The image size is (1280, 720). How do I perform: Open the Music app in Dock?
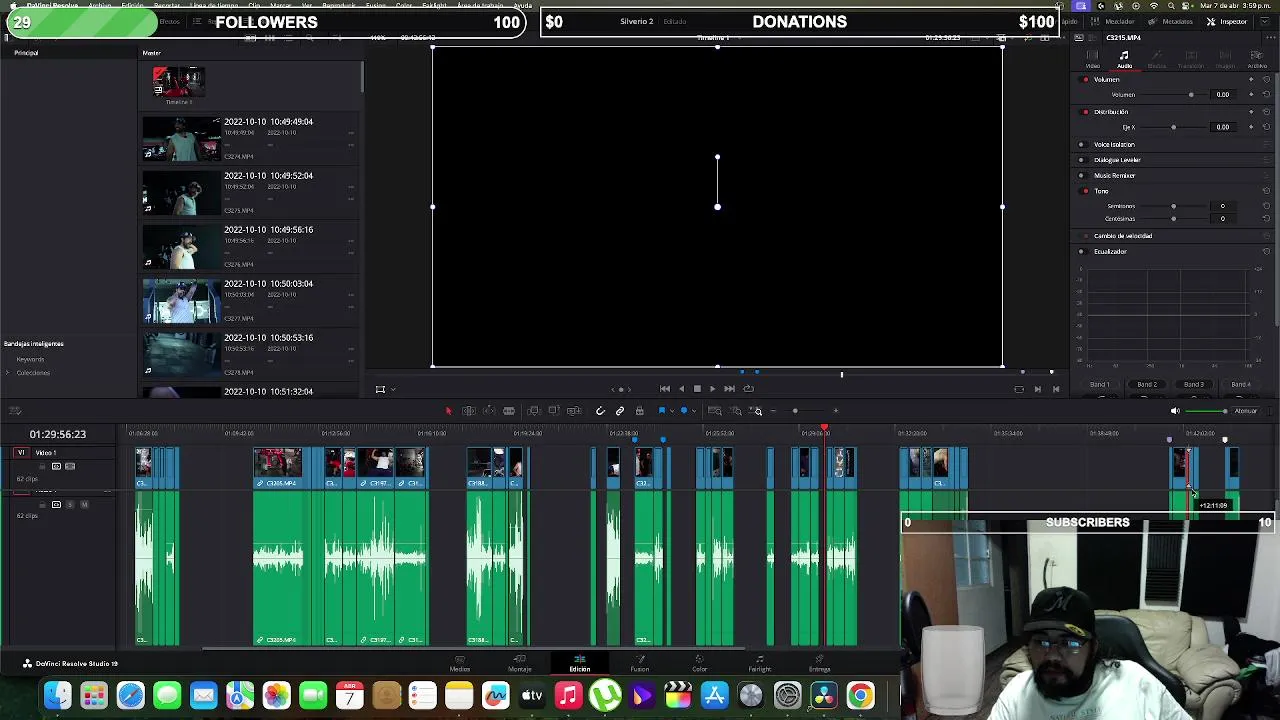click(568, 695)
